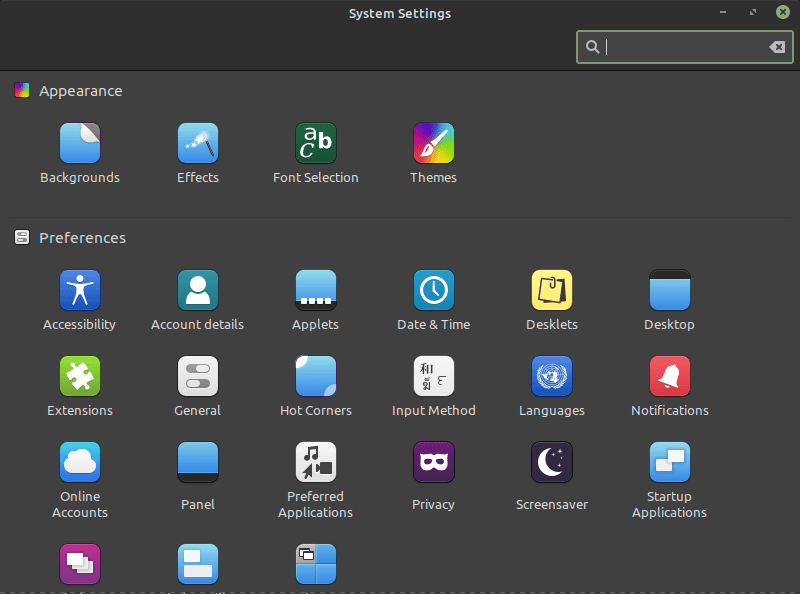Viewport: 800px width, 594px height.
Task: Open Input Method settings
Action: click(434, 377)
